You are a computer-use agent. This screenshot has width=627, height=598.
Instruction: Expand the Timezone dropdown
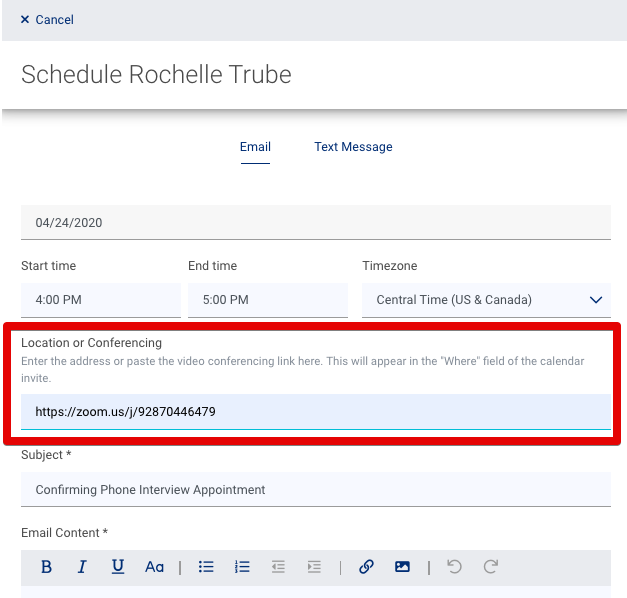click(486, 300)
